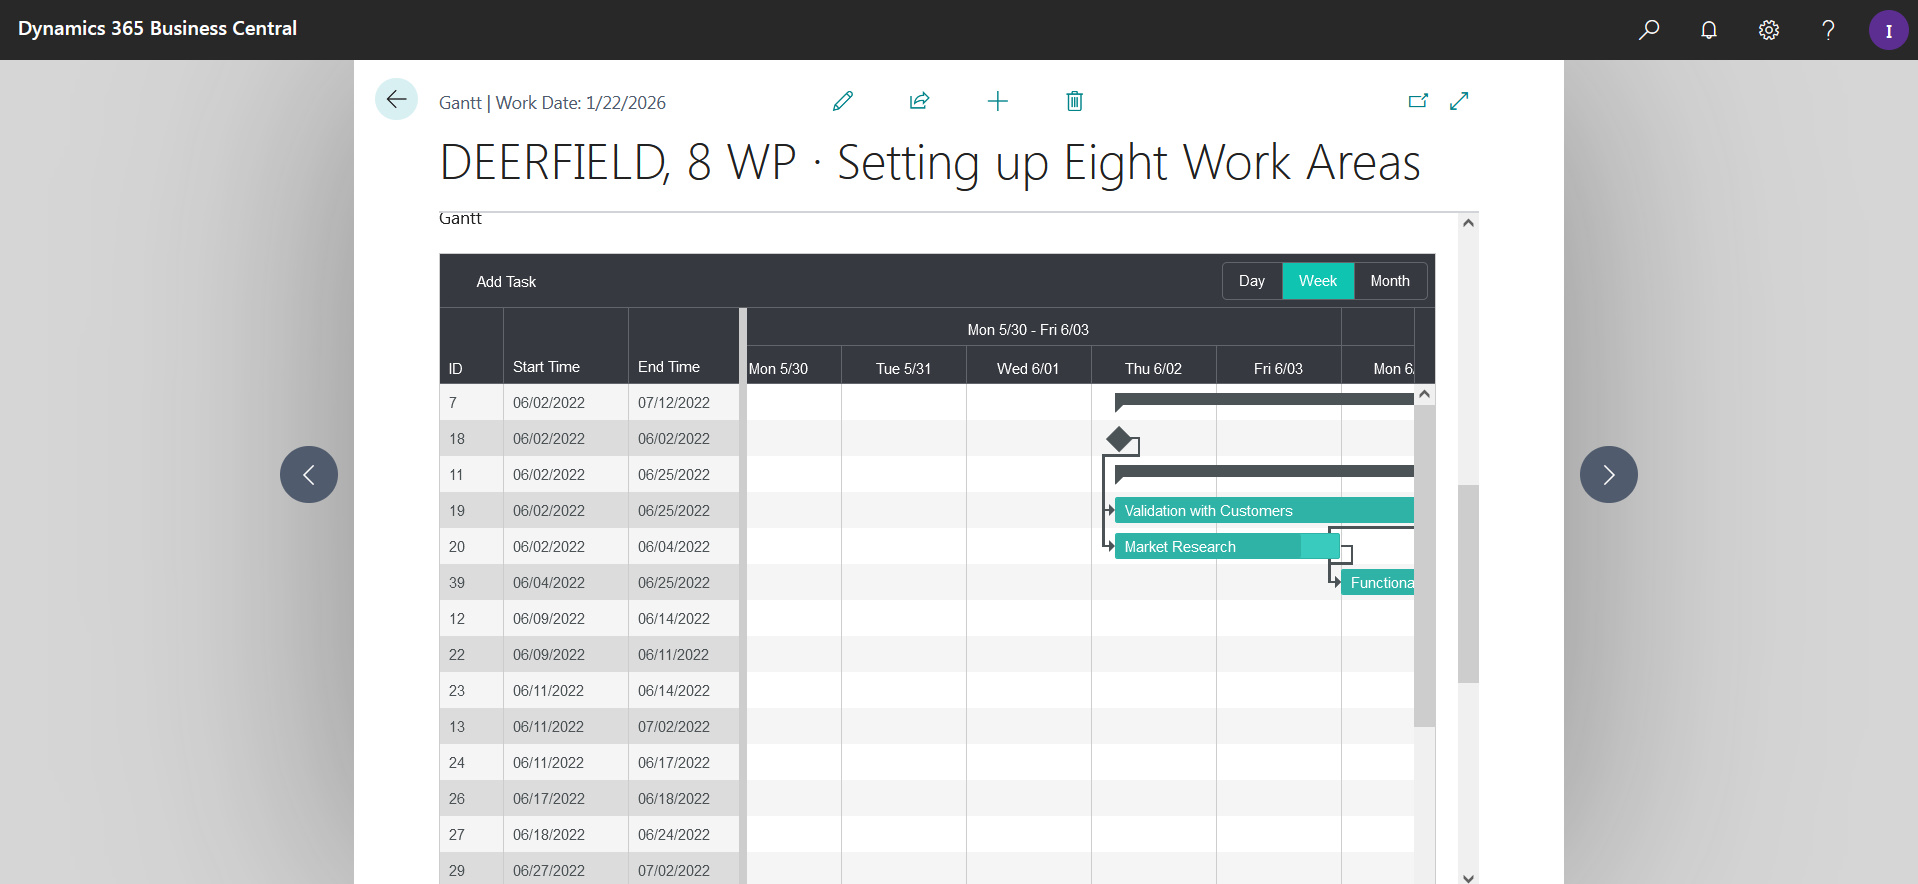The height and width of the screenshot is (884, 1918).
Task: Expand page to full width icon
Action: tap(1459, 101)
